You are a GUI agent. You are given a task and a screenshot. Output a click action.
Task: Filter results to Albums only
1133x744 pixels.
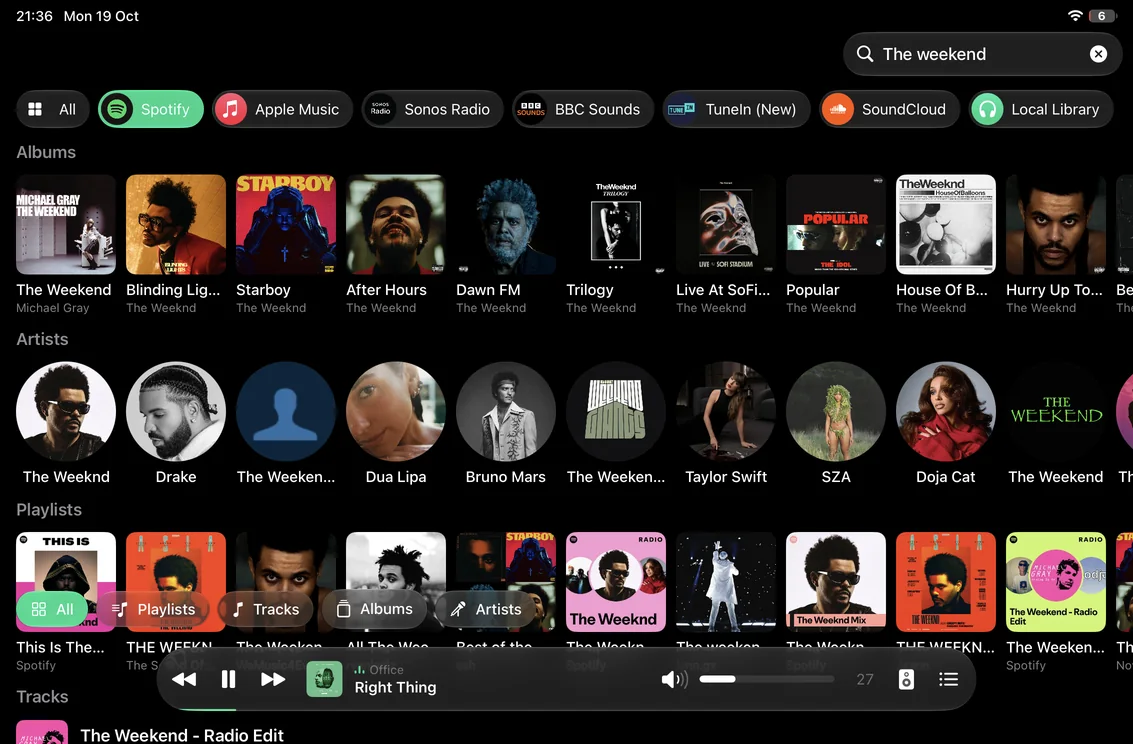coord(374,609)
